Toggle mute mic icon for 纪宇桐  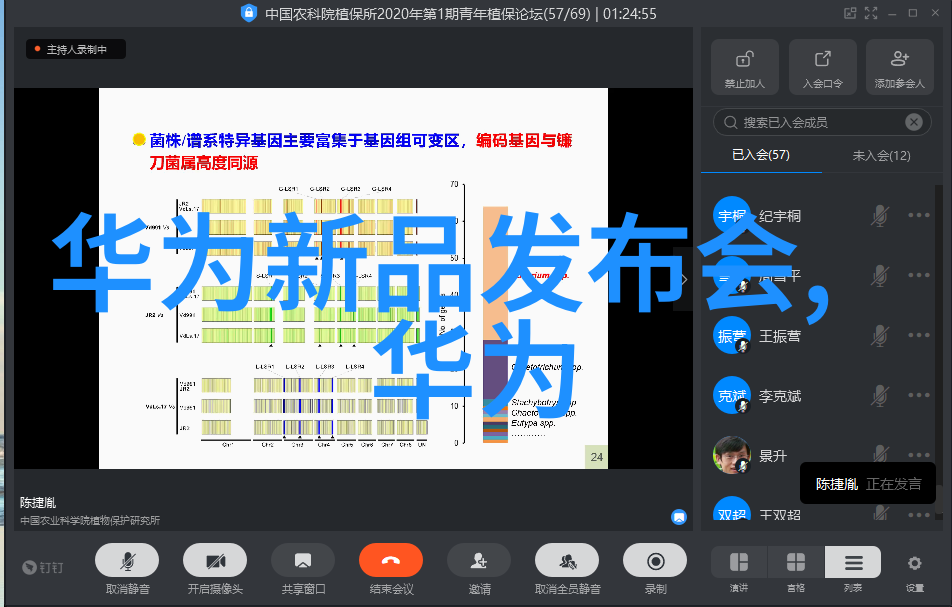(x=880, y=215)
